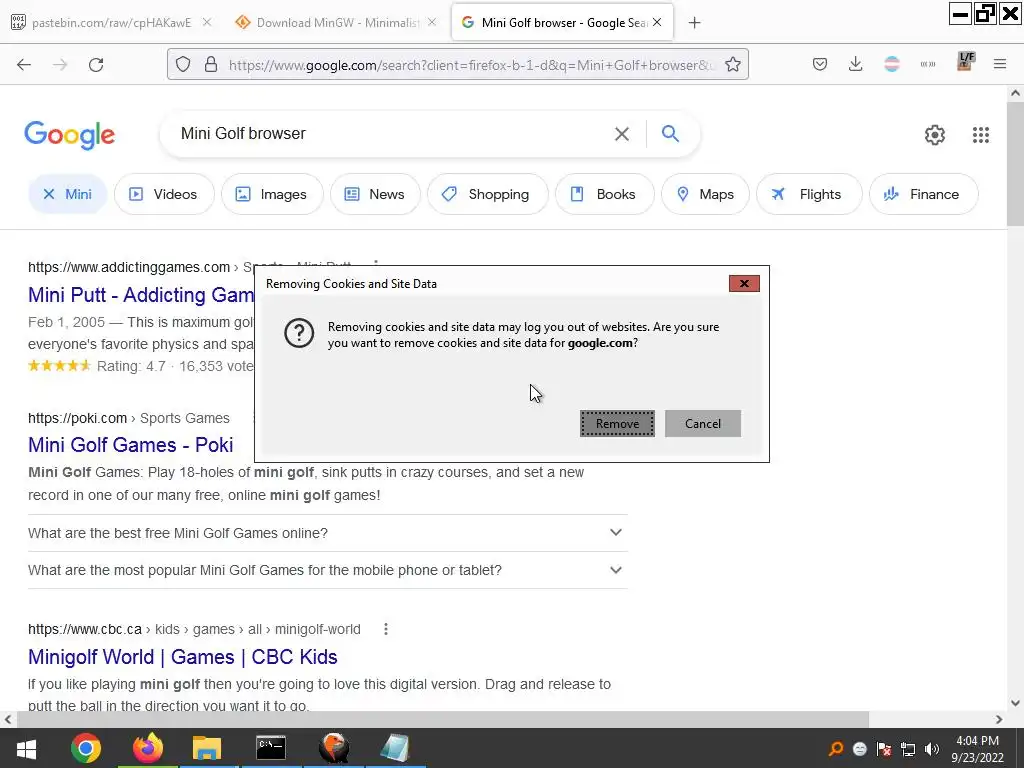Open the Command Prompt taskbar icon
Image resolution: width=1024 pixels, height=768 pixels.
pyautogui.click(x=270, y=748)
